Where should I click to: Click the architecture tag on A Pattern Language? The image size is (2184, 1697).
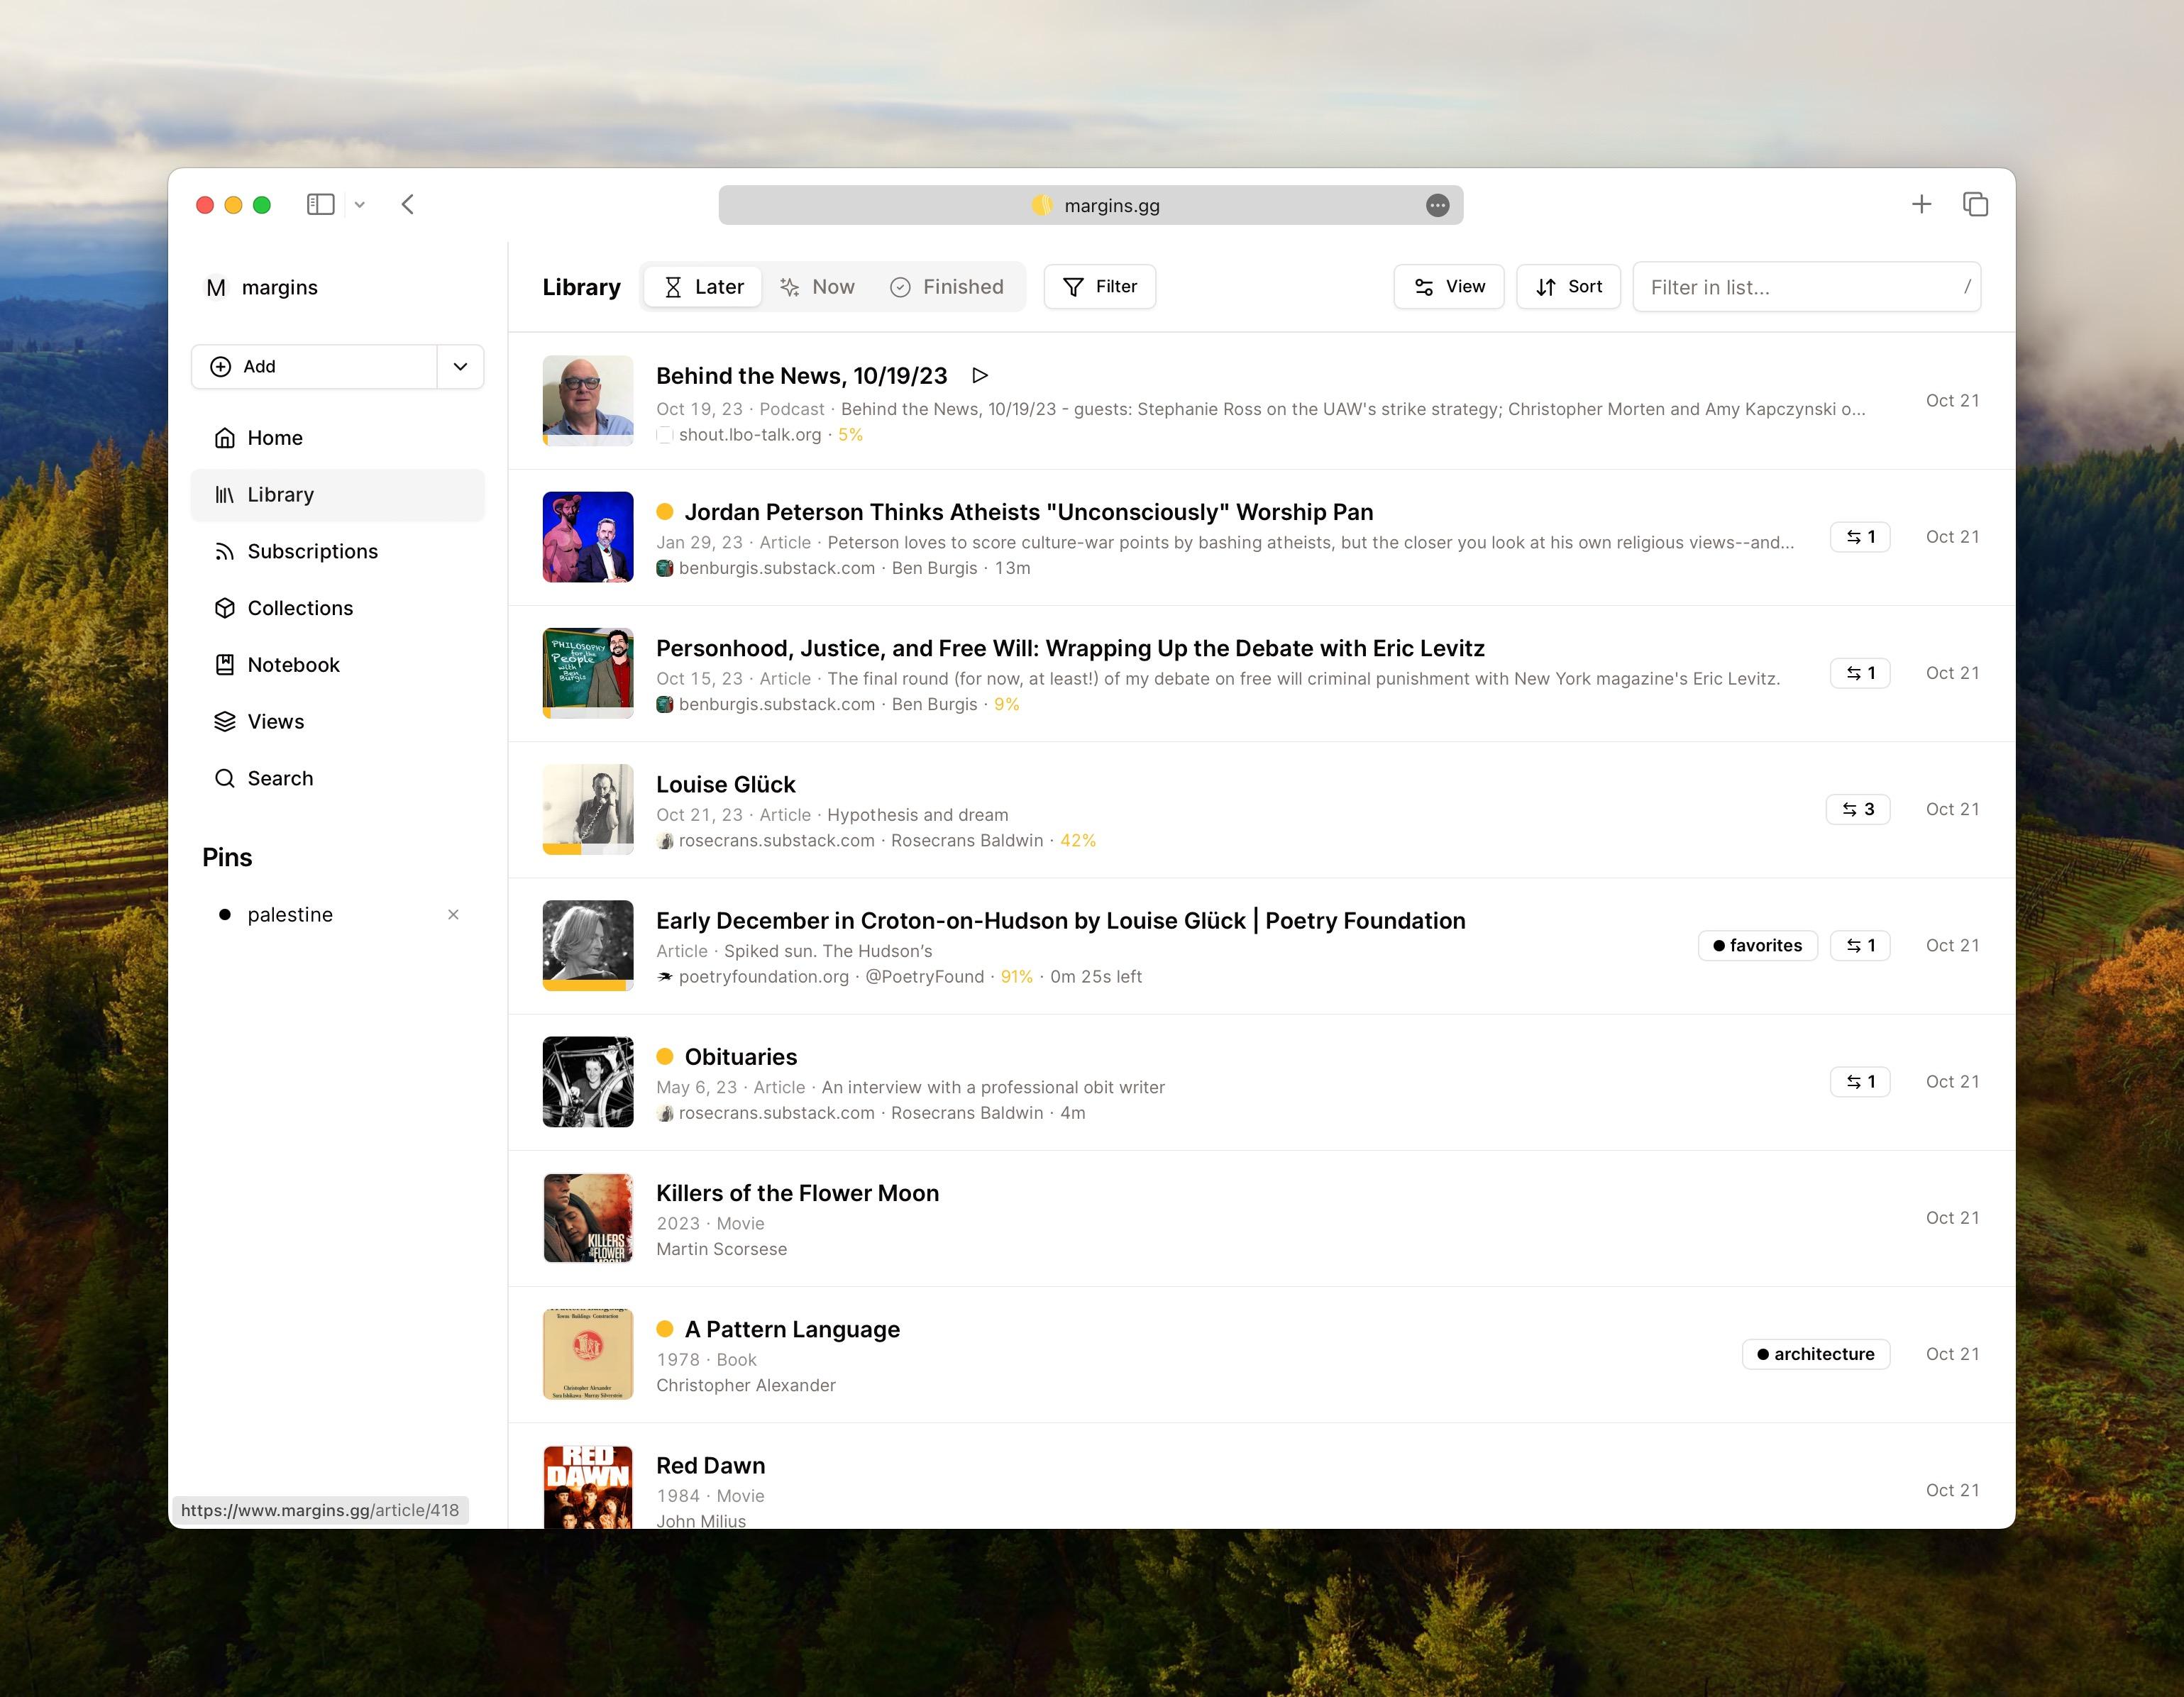(1815, 1354)
